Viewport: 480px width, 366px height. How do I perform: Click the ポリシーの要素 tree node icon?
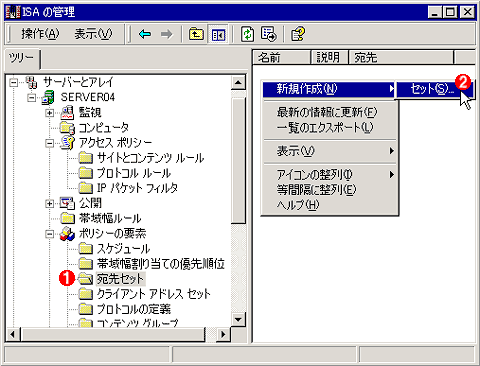point(67,234)
